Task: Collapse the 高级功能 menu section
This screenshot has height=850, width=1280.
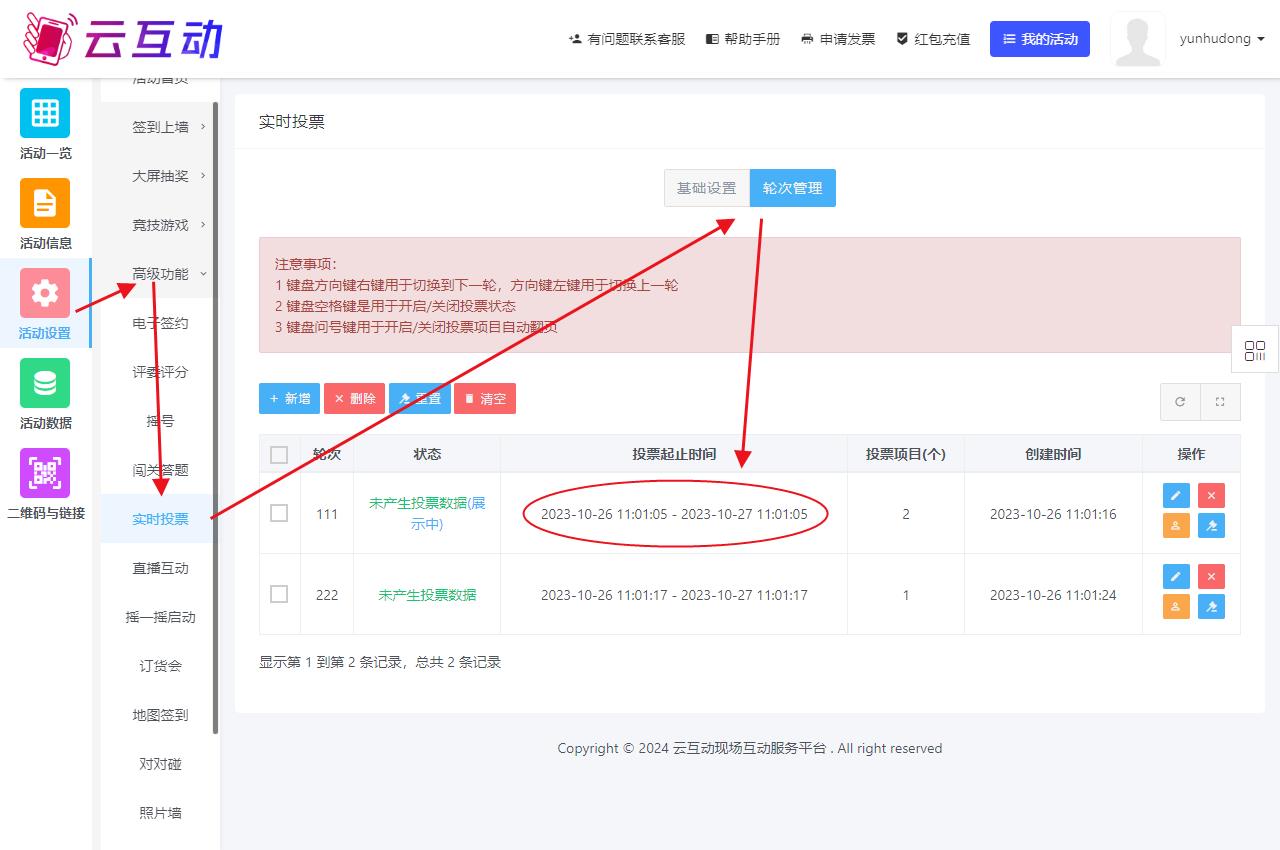Action: click(160, 274)
